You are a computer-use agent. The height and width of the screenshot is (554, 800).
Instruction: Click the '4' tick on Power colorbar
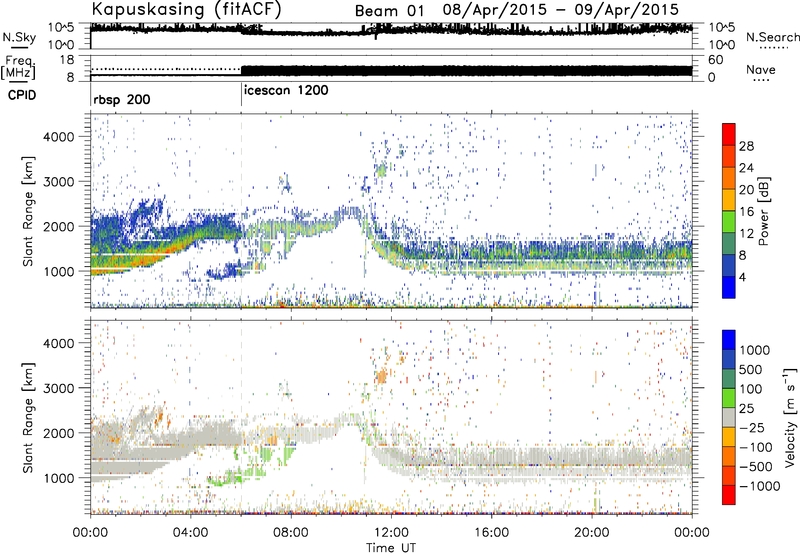(x=742, y=277)
